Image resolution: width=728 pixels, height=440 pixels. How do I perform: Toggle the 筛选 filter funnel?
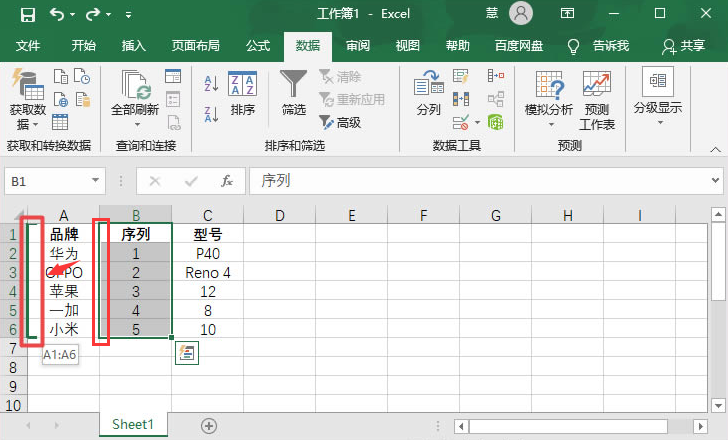293,93
